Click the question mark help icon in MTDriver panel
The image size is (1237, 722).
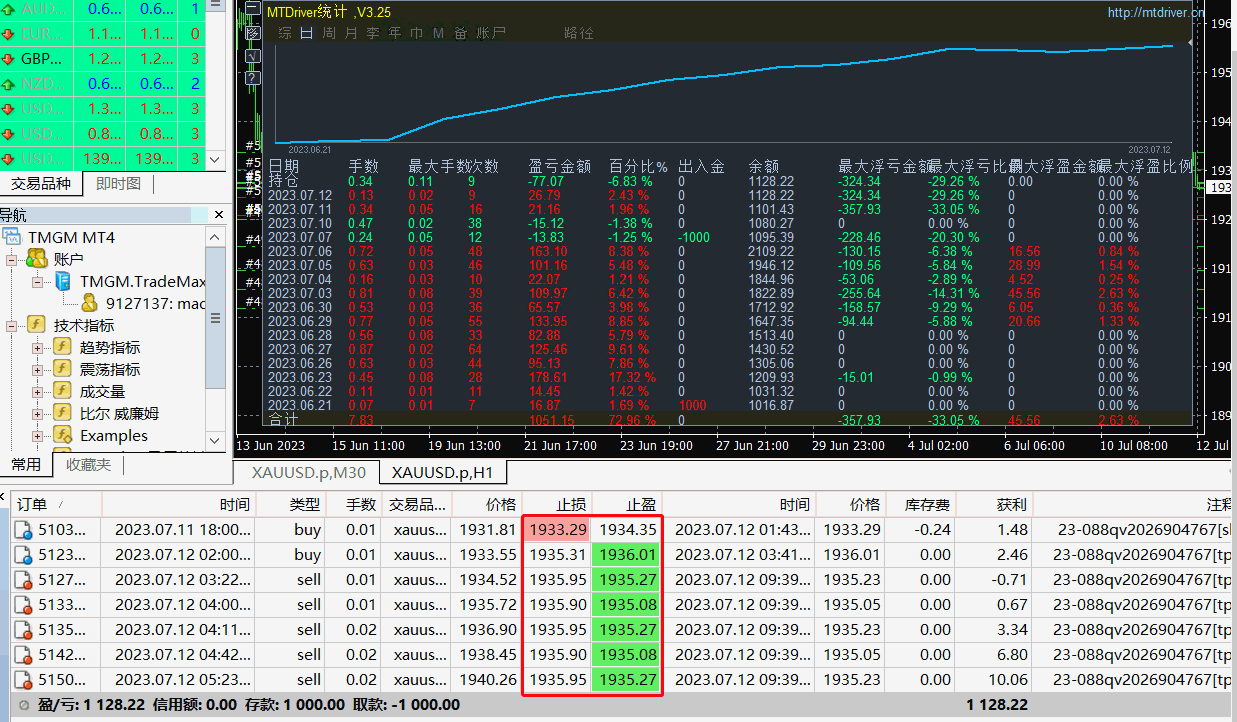[x=253, y=77]
